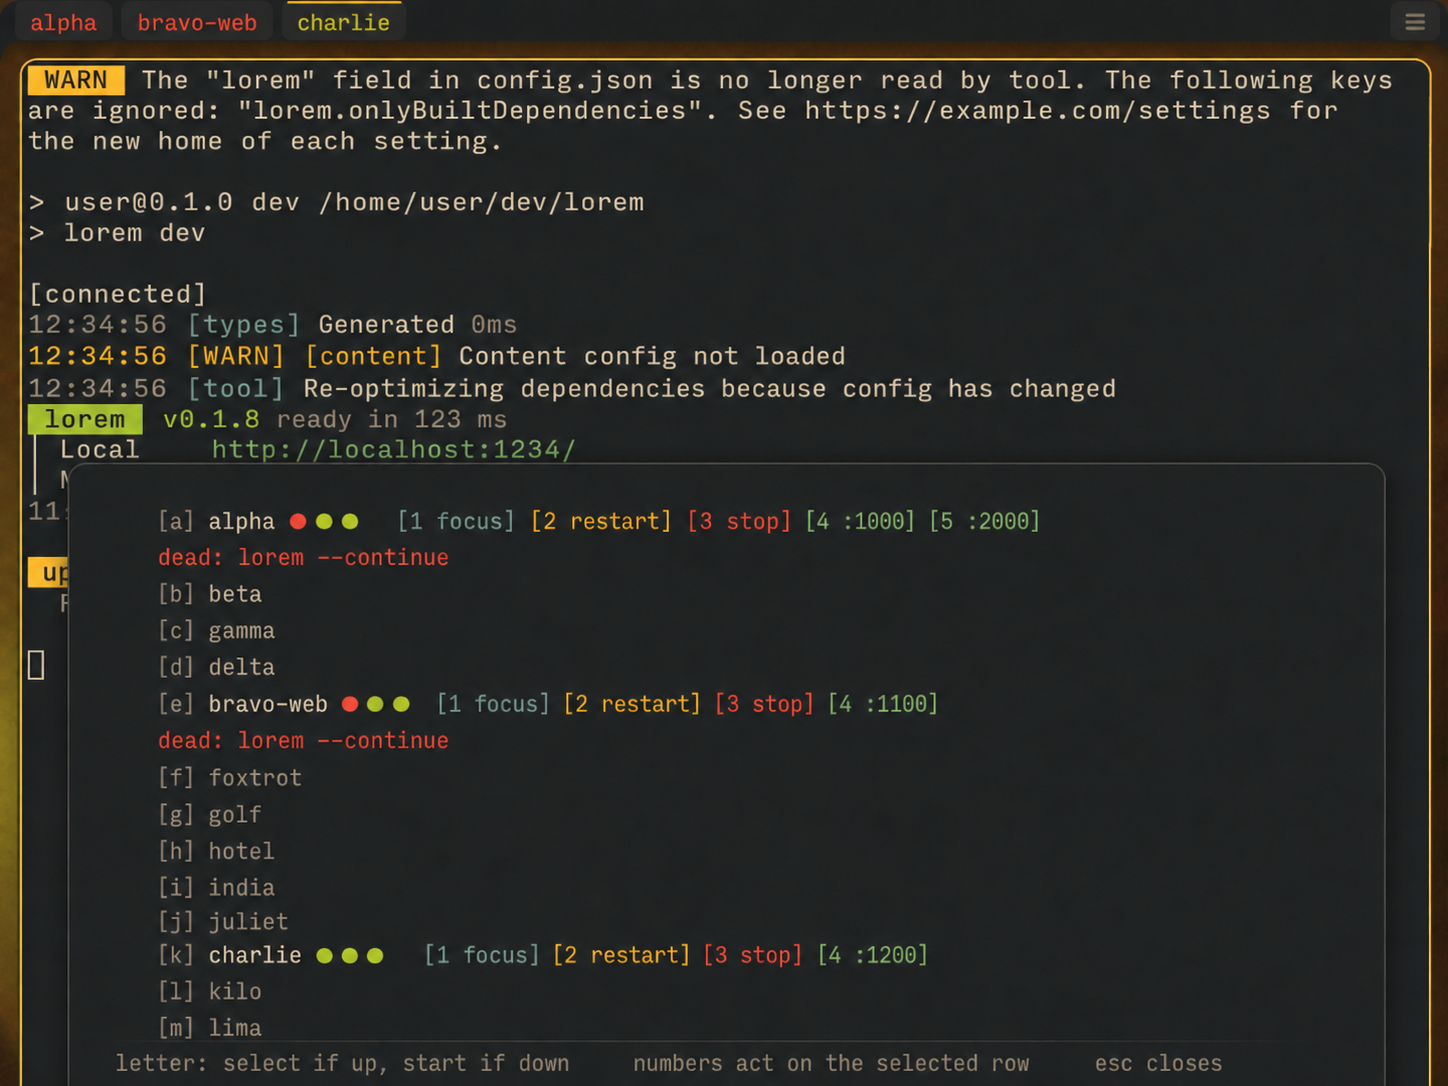Click the dead: lorem --continue line under alpha

(303, 557)
